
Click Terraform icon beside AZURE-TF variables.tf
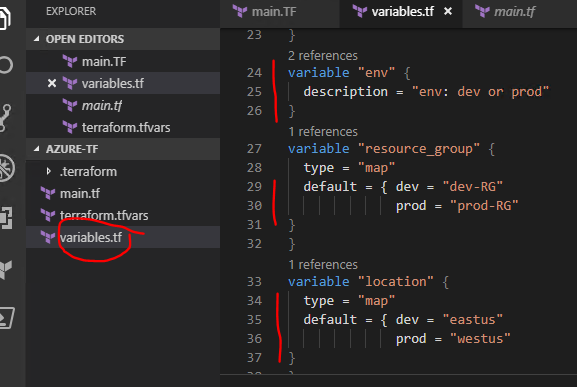click(x=48, y=237)
